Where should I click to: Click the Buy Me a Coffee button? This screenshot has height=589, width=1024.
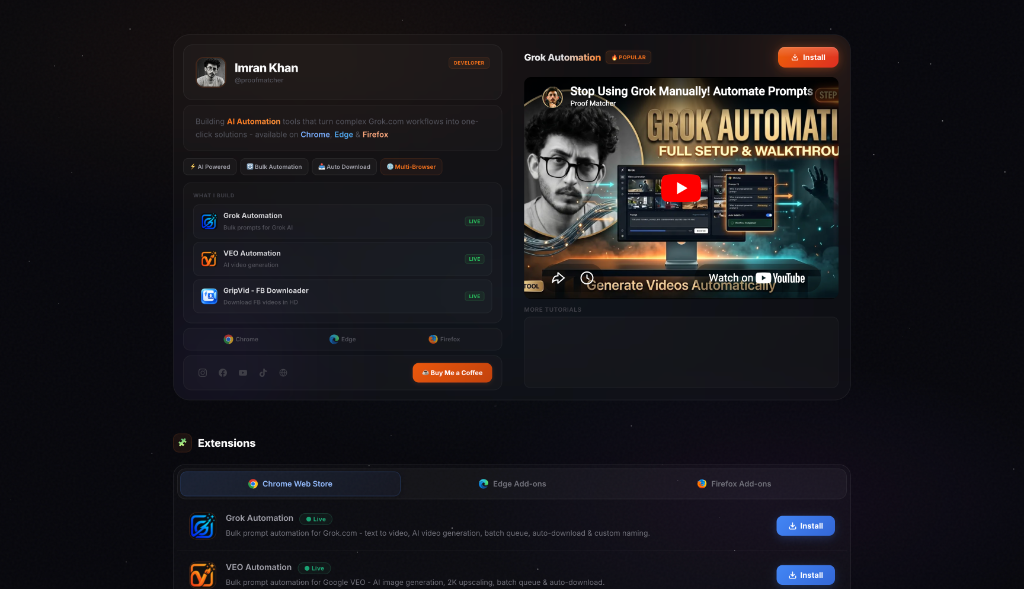[452, 373]
